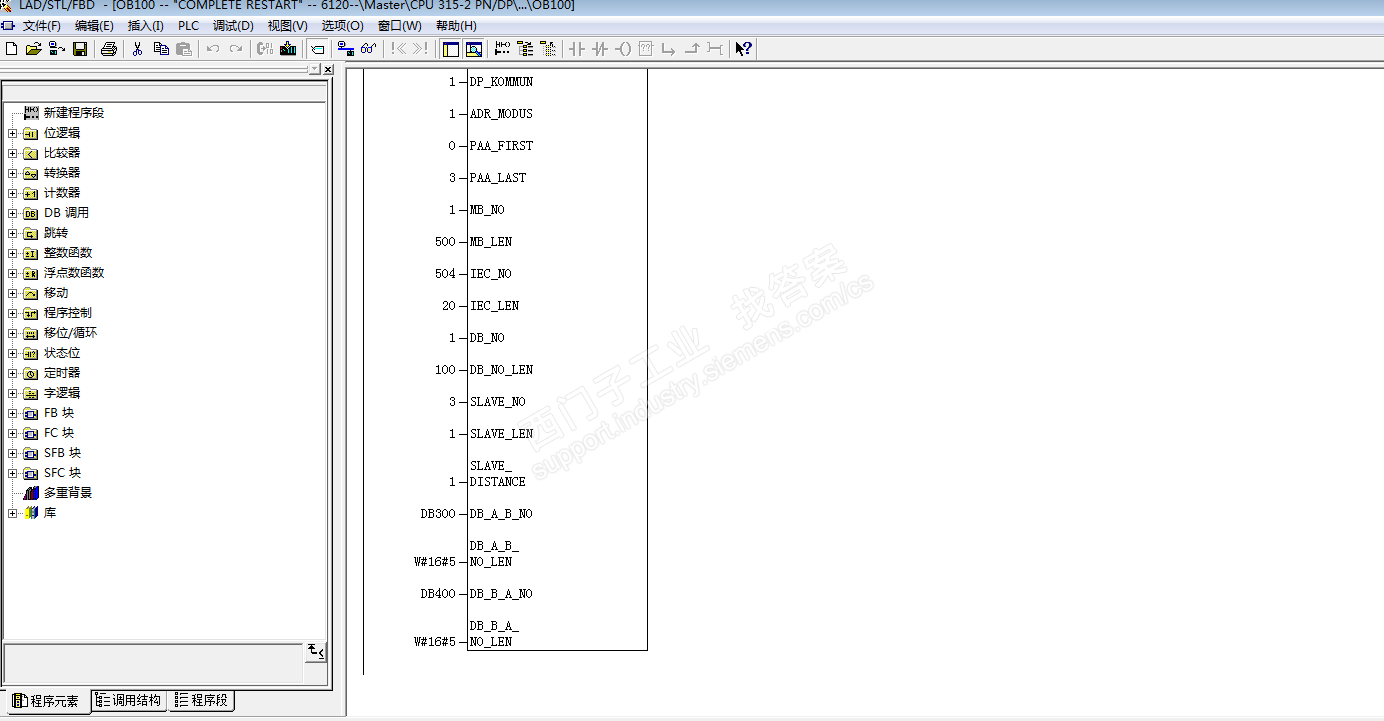
Task: Click the Close branch icon
Action: click(692, 48)
